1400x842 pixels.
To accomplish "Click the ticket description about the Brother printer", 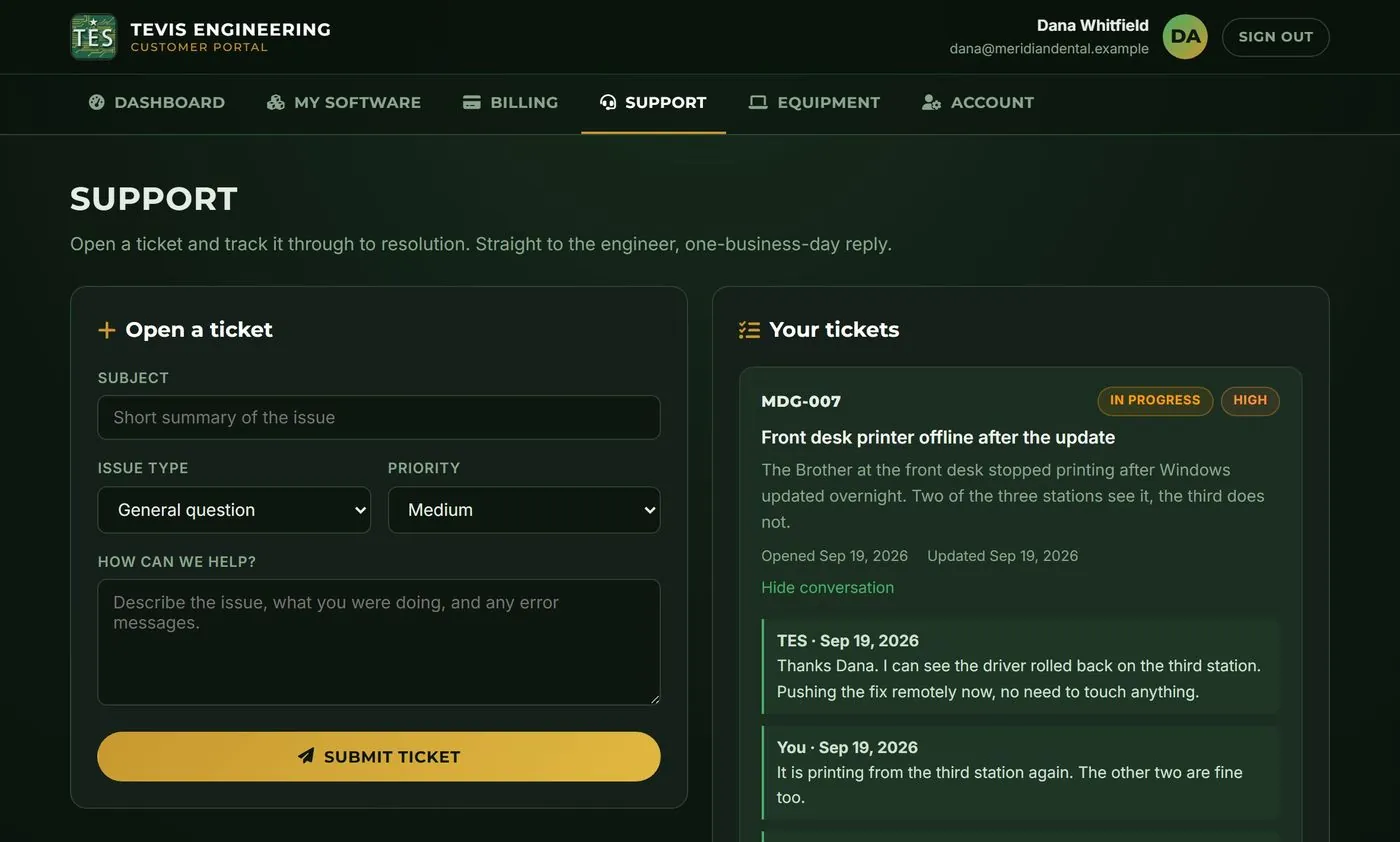I will pos(1013,496).
